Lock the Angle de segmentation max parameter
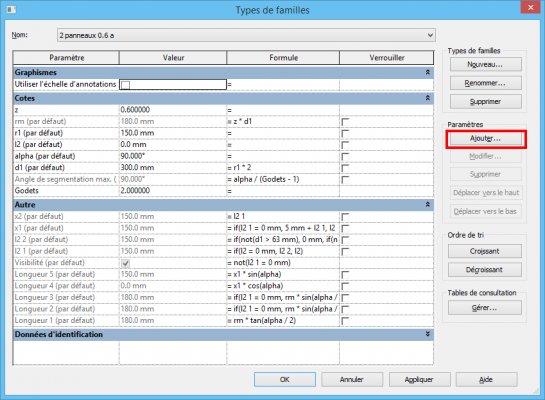This screenshot has width=545, height=400. tap(345, 180)
